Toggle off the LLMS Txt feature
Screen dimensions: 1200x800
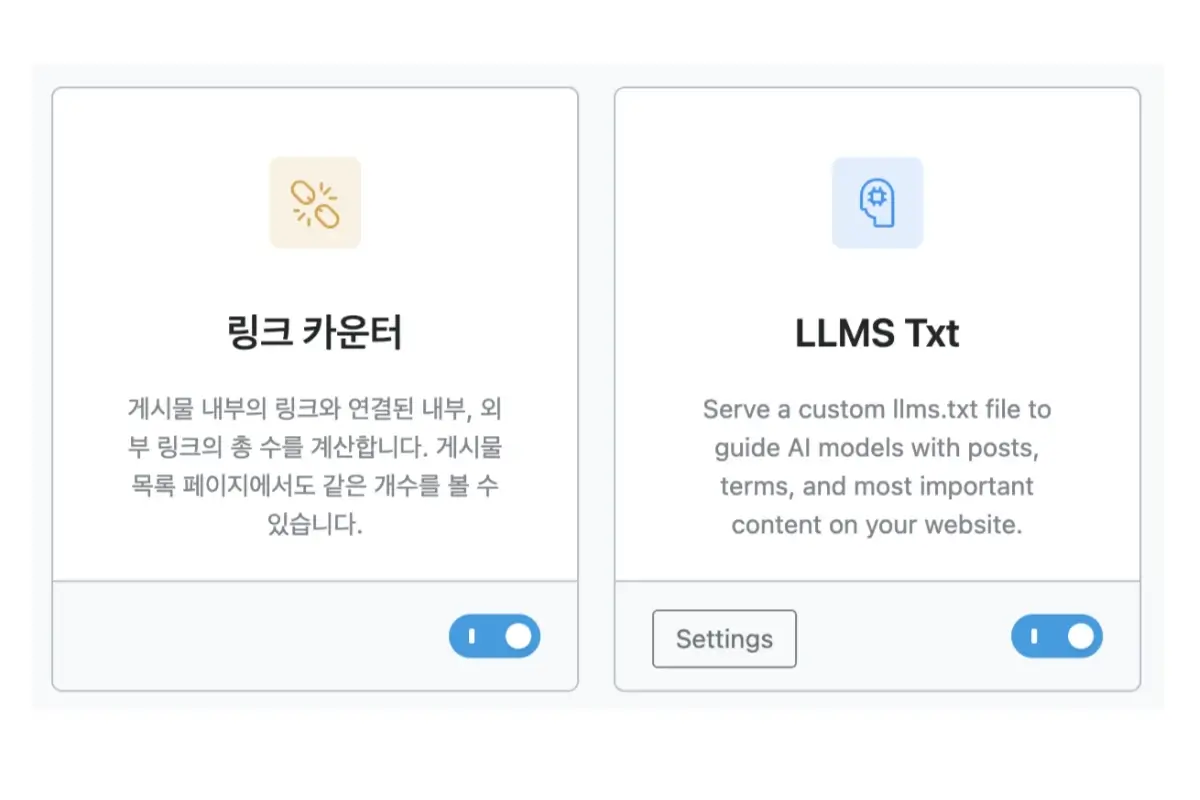(x=1057, y=636)
